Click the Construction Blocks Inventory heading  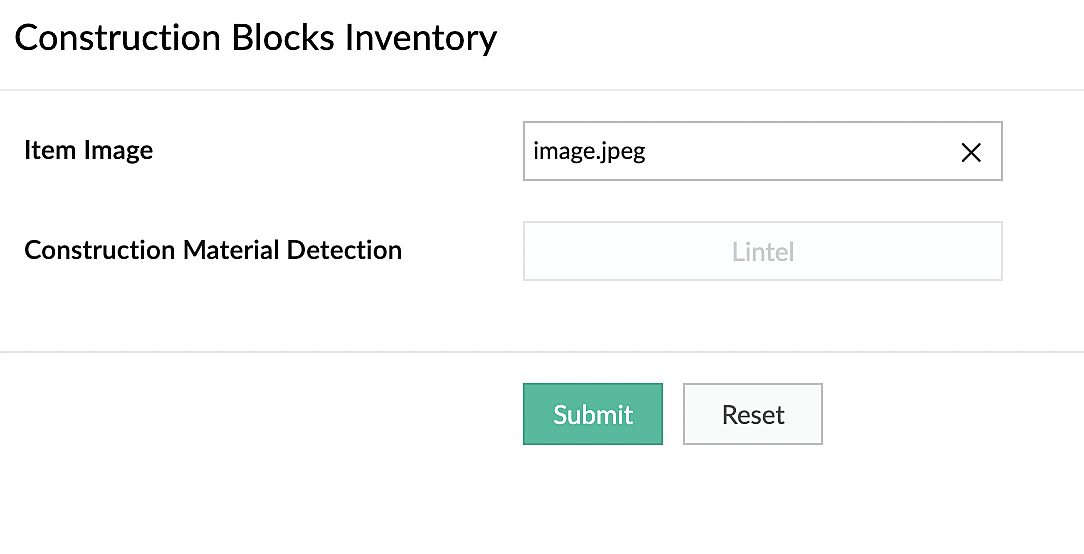(255, 38)
